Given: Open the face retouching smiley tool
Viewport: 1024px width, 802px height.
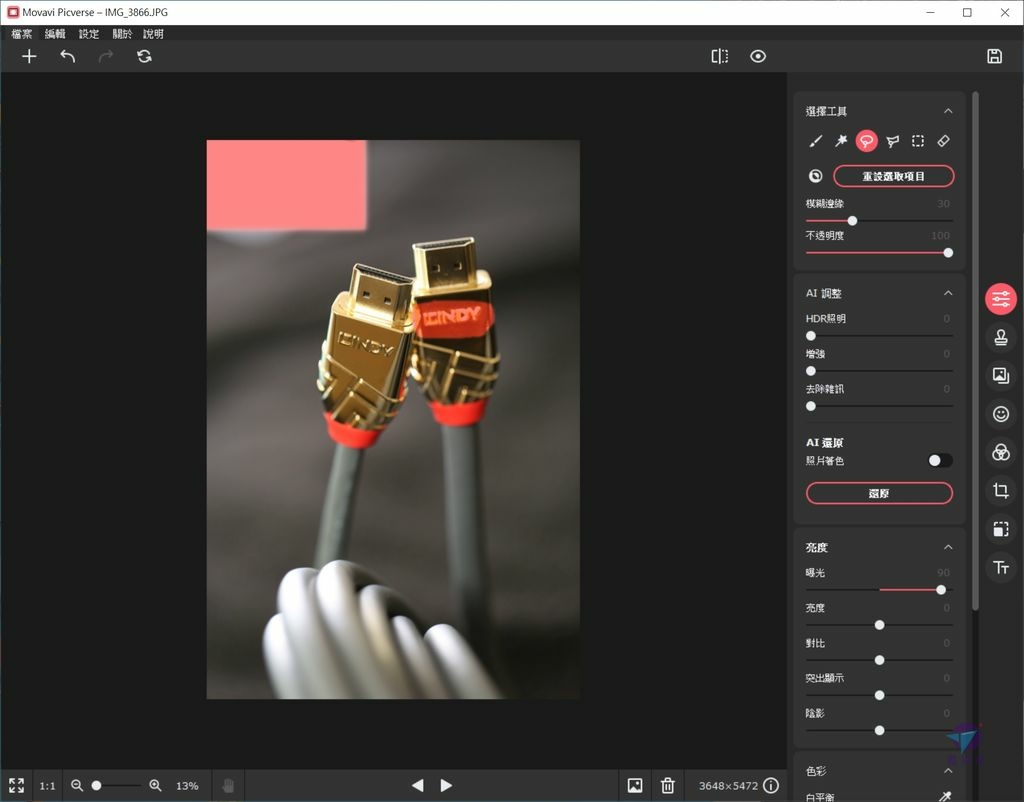Looking at the screenshot, I should (x=1000, y=413).
